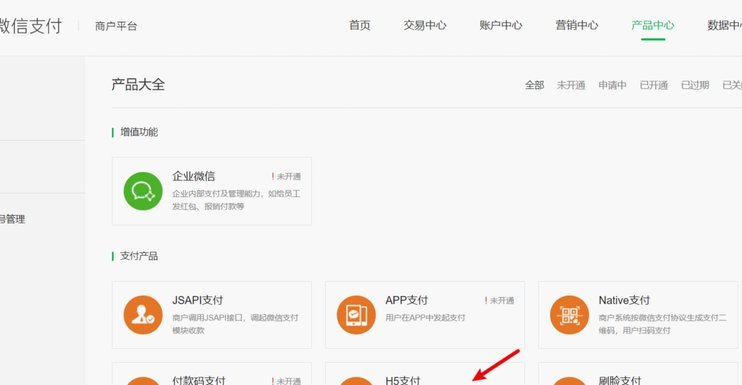Filter products by 已过期
This screenshot has width=742, height=385.
(695, 85)
